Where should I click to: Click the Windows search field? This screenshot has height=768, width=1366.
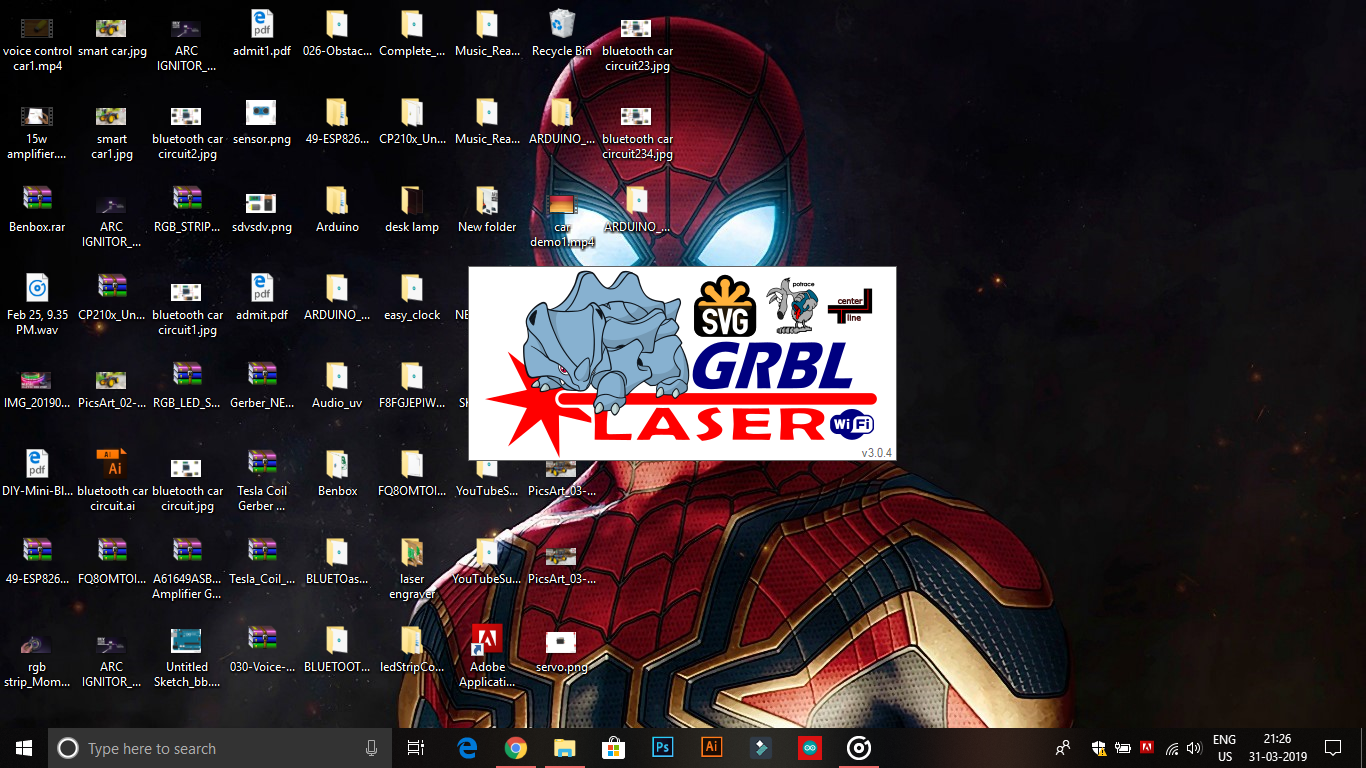pos(200,747)
